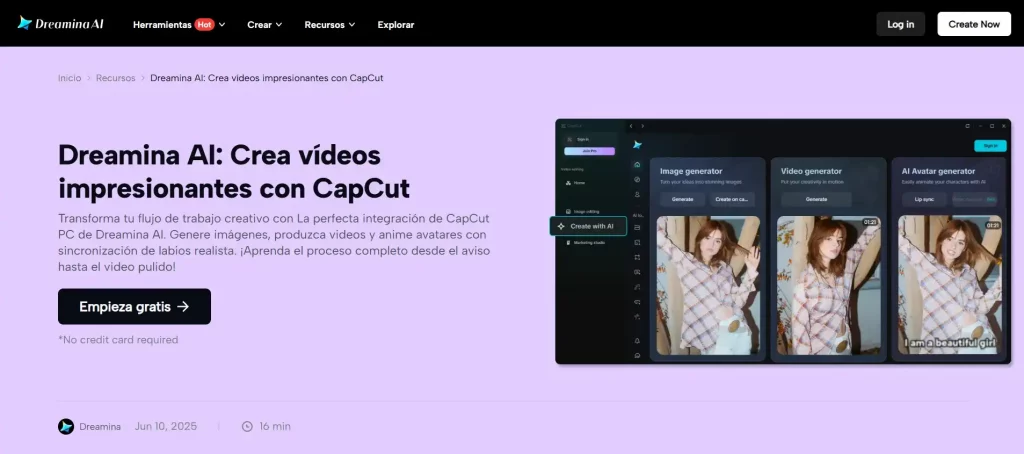Open the Image generator preview thumbnail
The width and height of the screenshot is (1024, 454).
click(707, 285)
